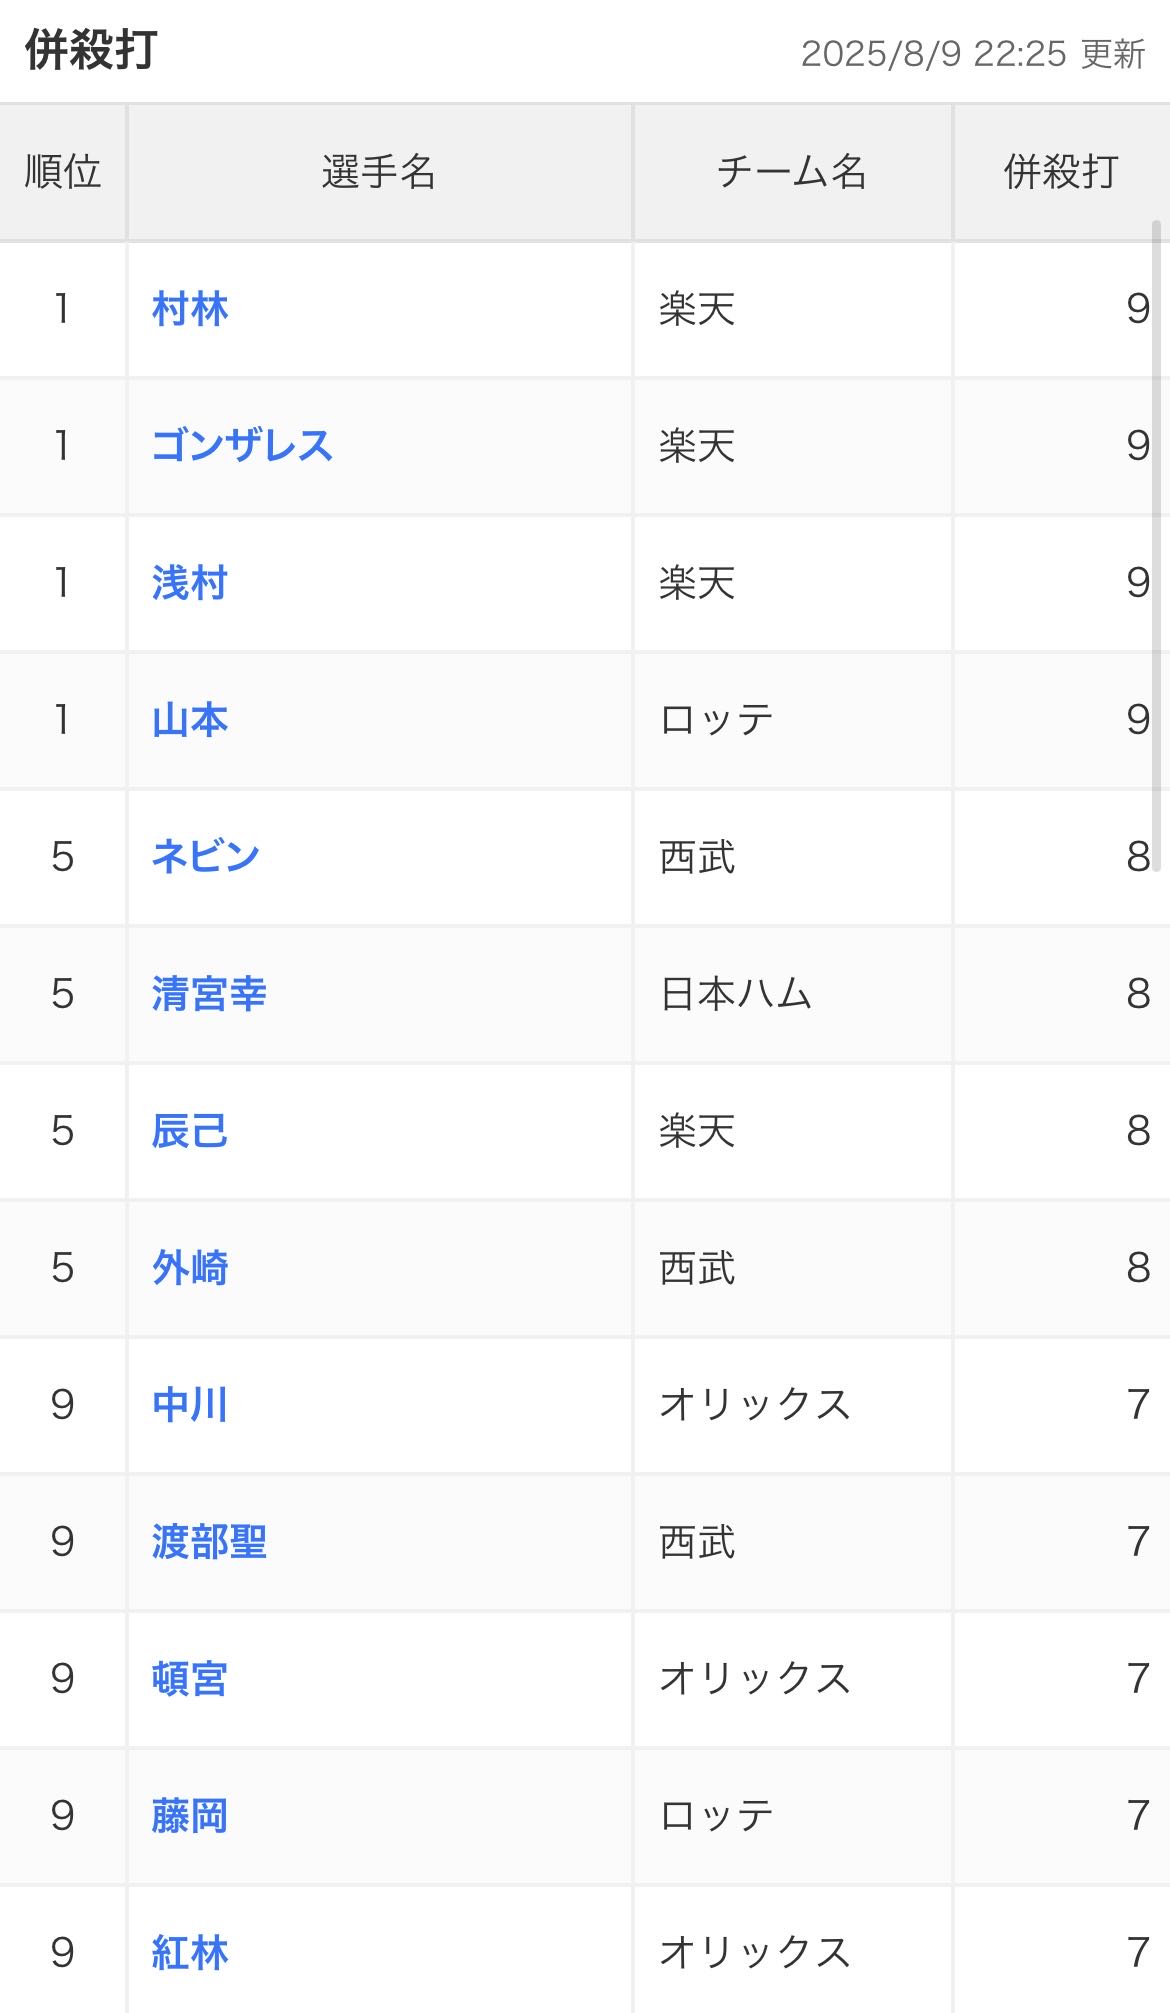Click the 順位 column header
This screenshot has width=1170, height=2013.
[x=62, y=172]
